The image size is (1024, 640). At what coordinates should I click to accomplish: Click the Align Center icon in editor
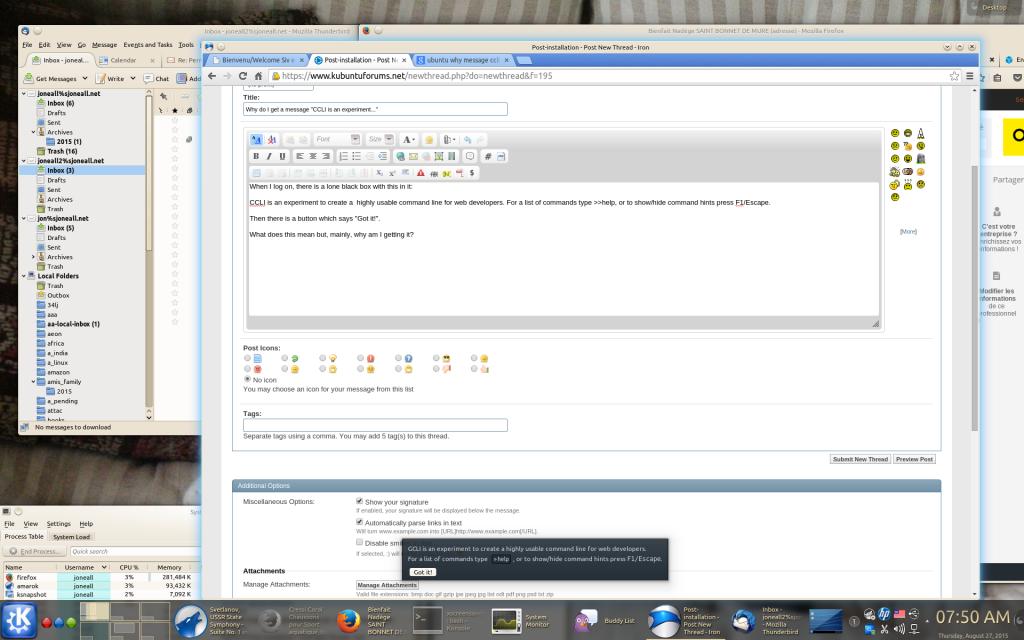click(x=313, y=156)
